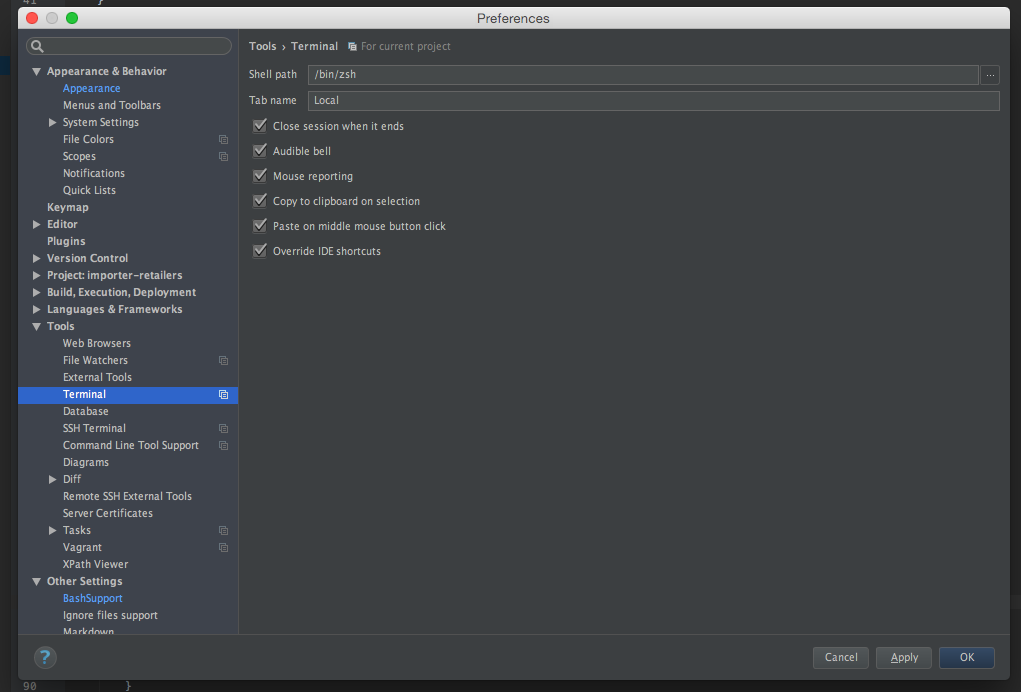1021x692 pixels.
Task: Select Diagrams under Tools
Action: (85, 462)
